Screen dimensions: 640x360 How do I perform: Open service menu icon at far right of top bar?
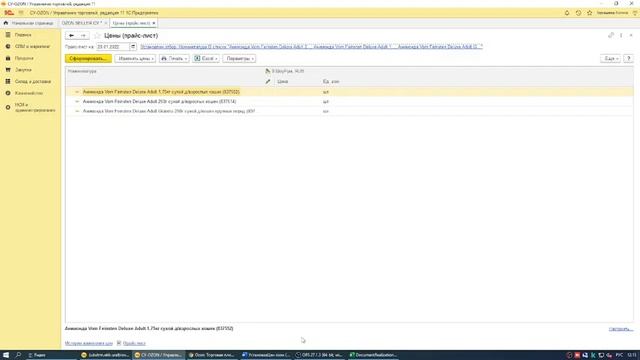click(x=635, y=13)
